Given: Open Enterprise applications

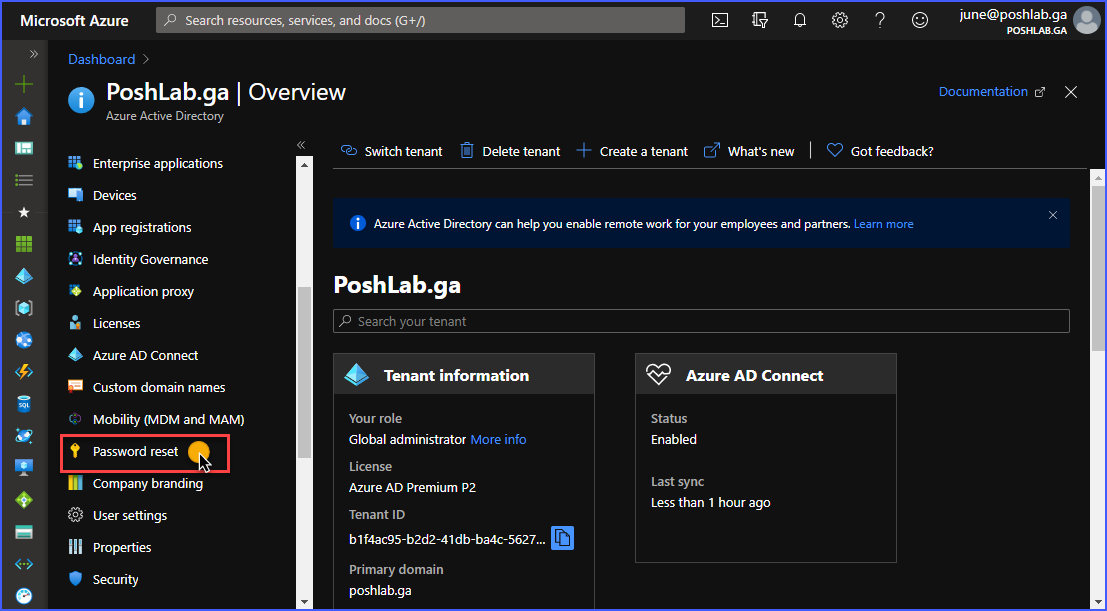Looking at the screenshot, I should click(x=157, y=163).
